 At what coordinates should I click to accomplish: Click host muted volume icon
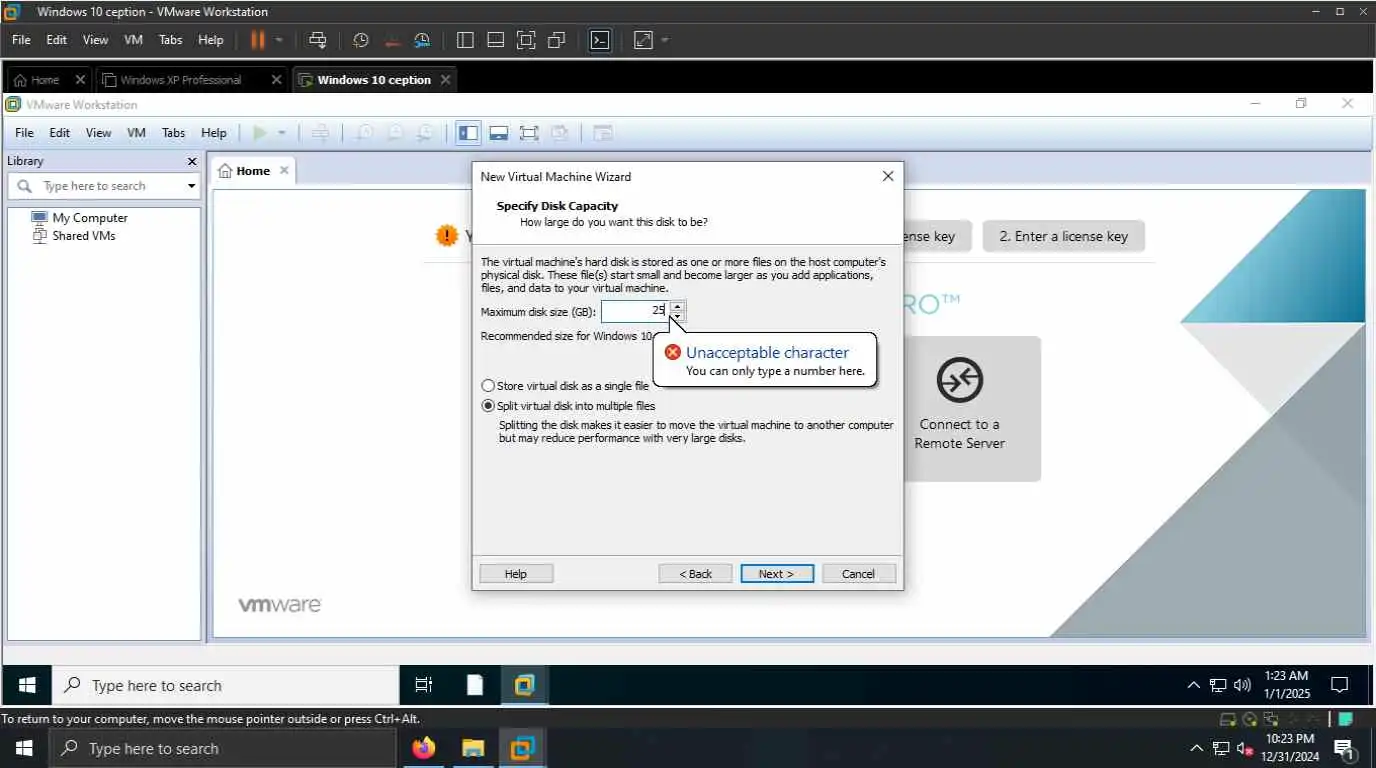(x=1246, y=748)
